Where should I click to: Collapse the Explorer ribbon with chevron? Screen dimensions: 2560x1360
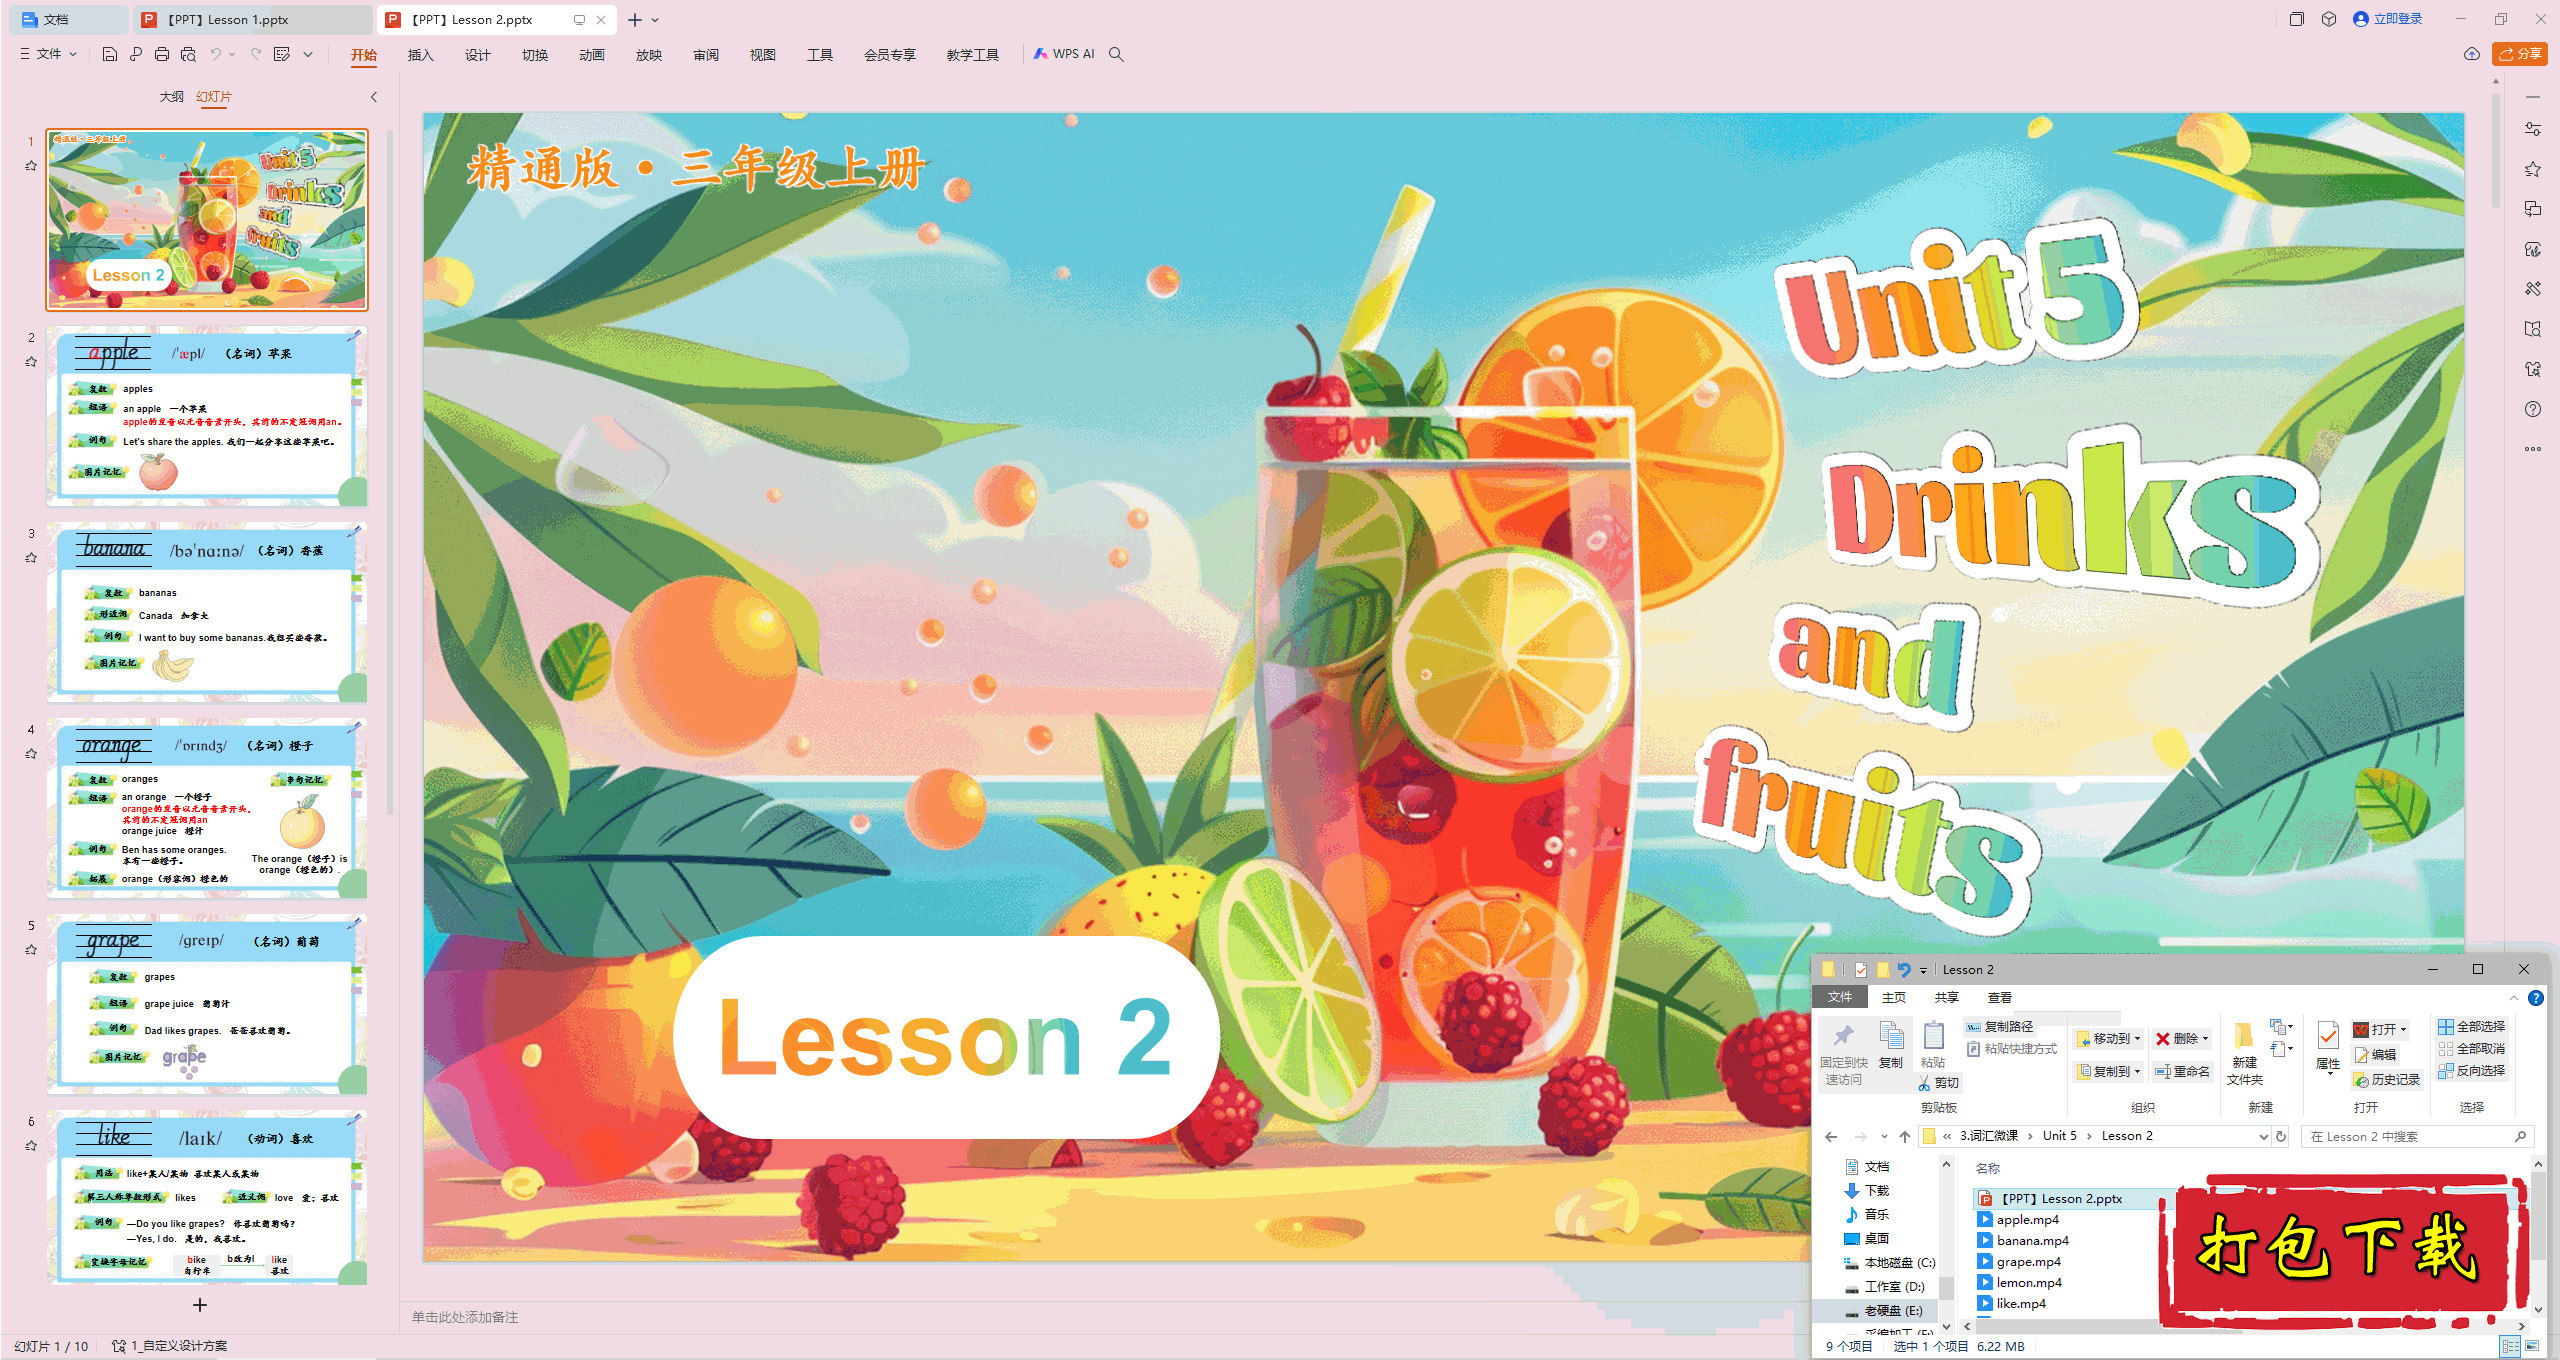[2514, 998]
